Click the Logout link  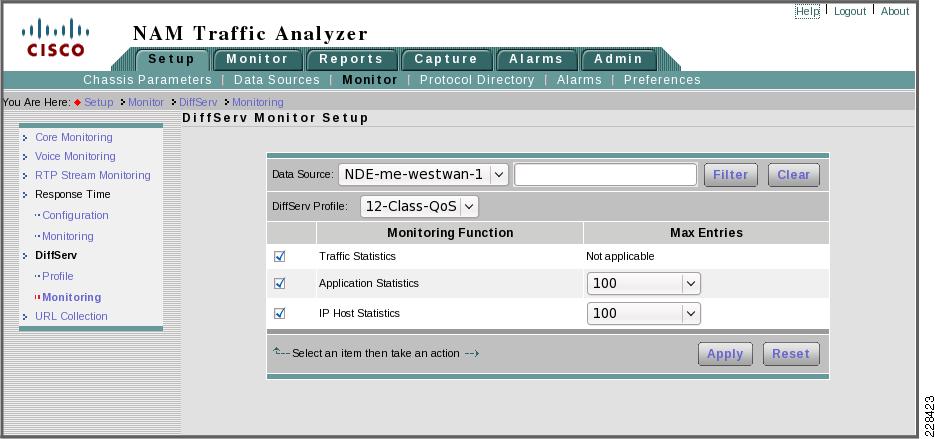coord(850,11)
